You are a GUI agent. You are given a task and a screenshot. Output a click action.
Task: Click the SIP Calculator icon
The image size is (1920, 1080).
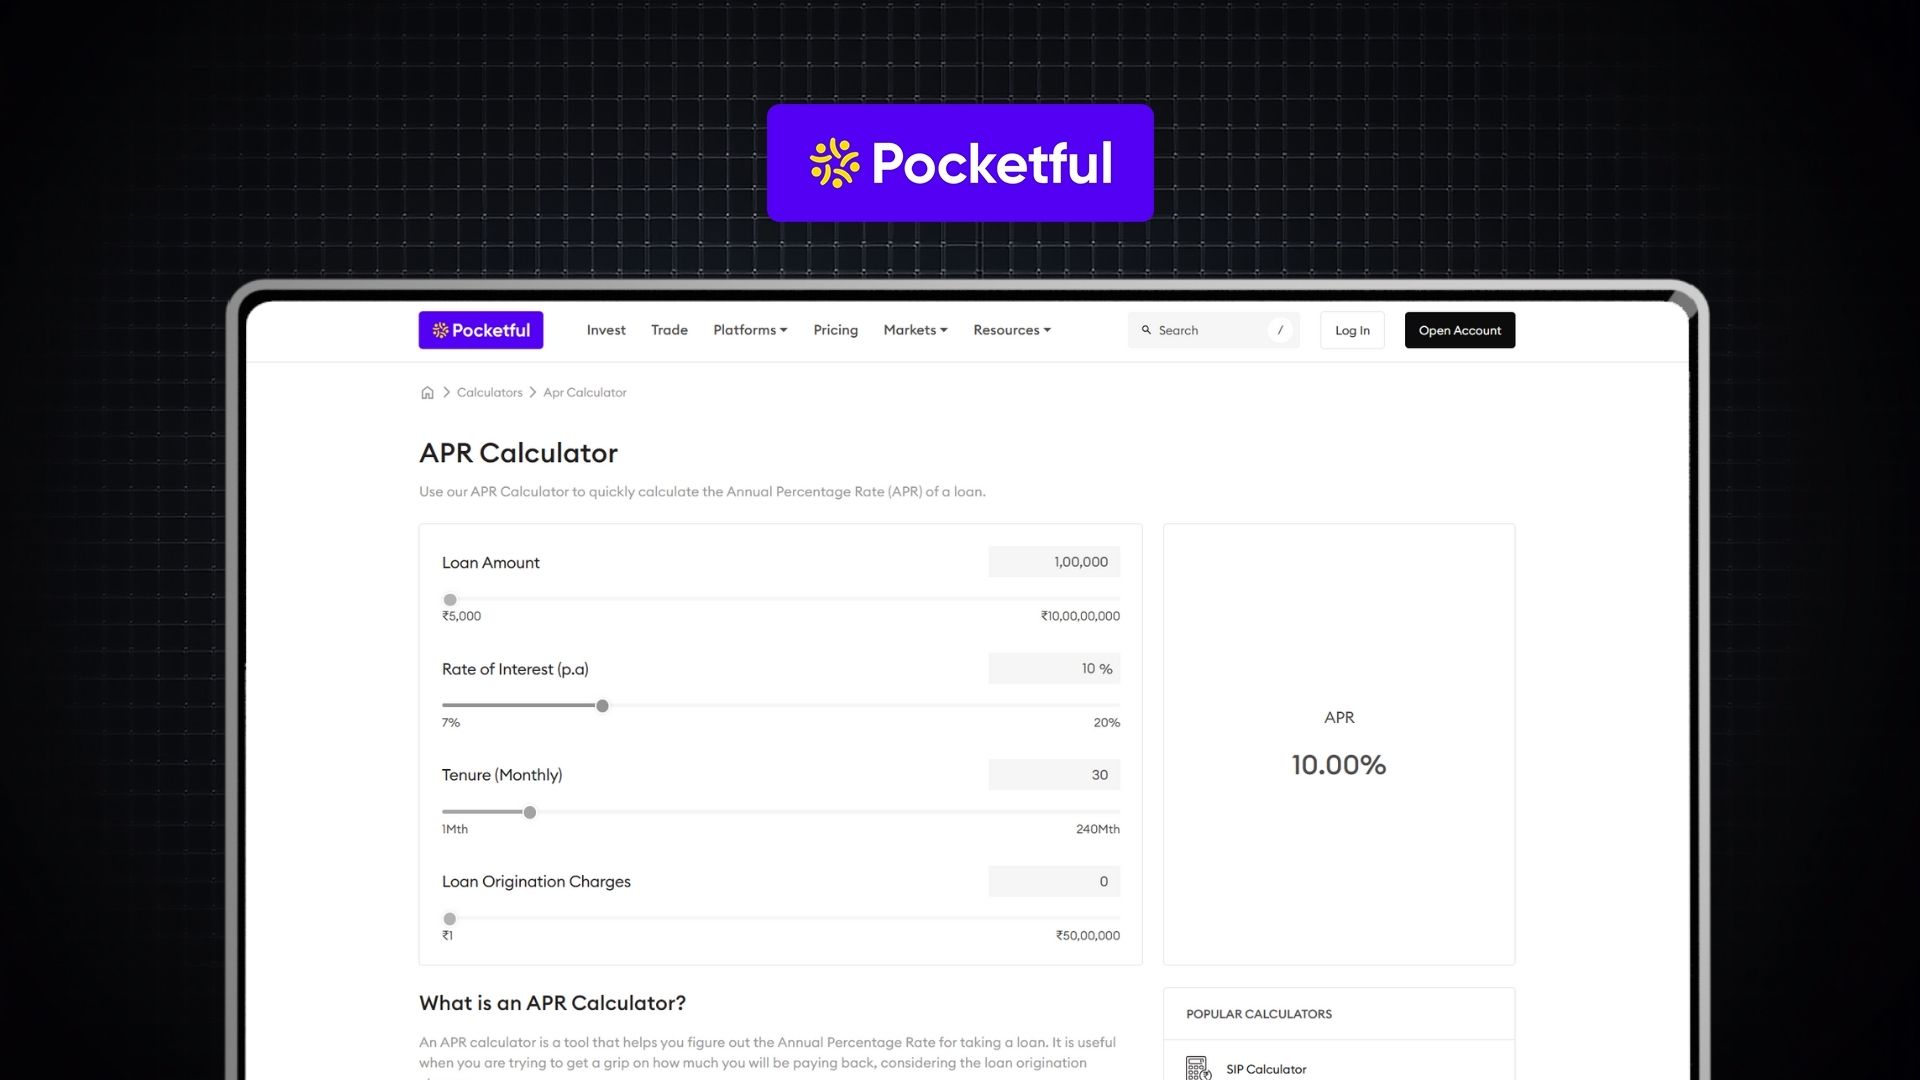pyautogui.click(x=1196, y=1068)
